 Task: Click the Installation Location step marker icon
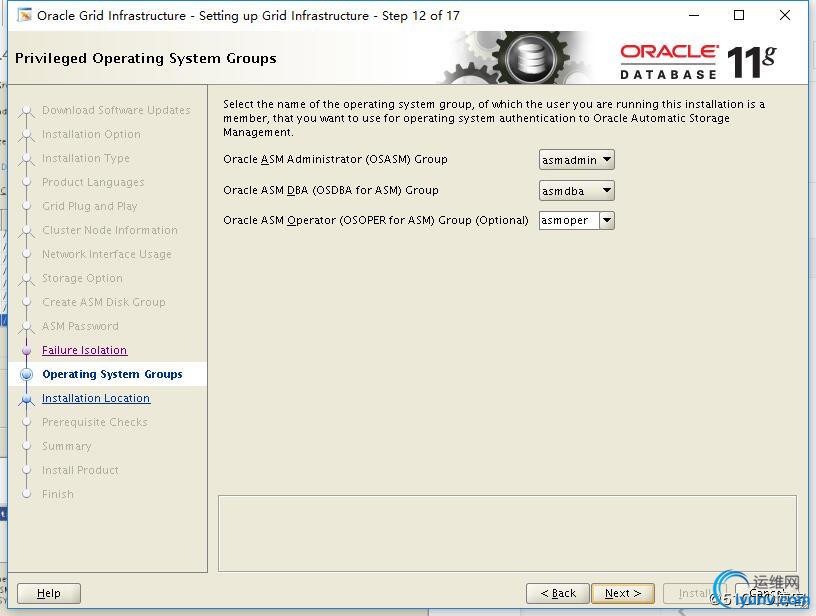pyautogui.click(x=27, y=399)
